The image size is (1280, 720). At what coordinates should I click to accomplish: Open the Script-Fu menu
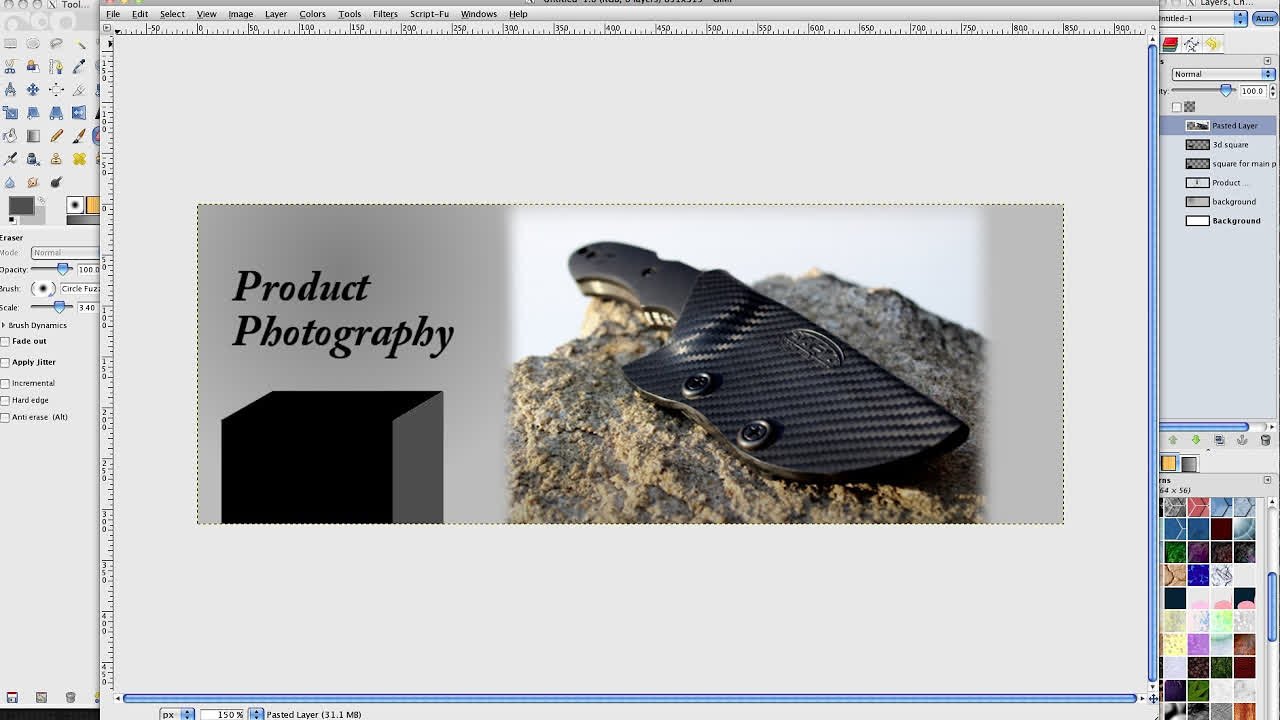pos(429,14)
